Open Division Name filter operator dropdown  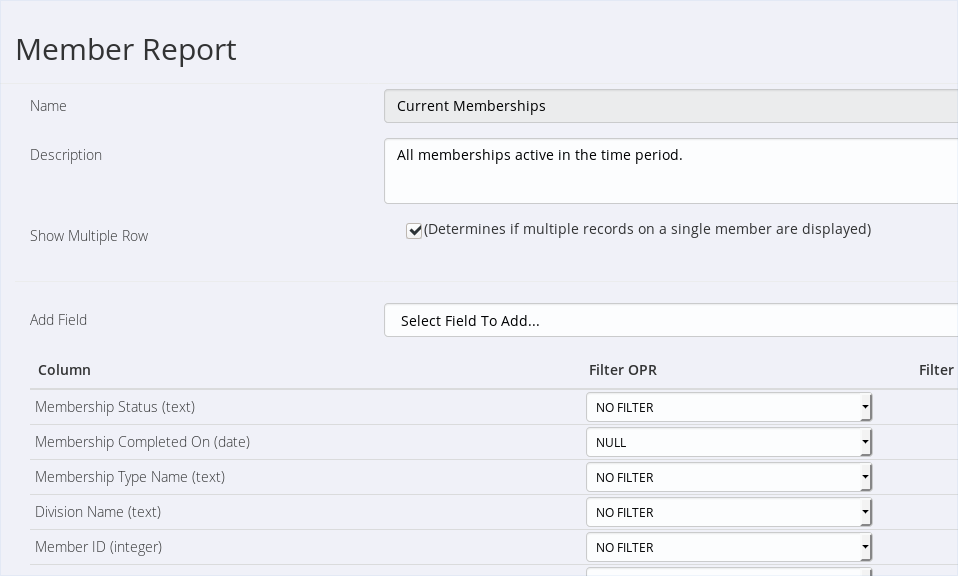coord(729,512)
